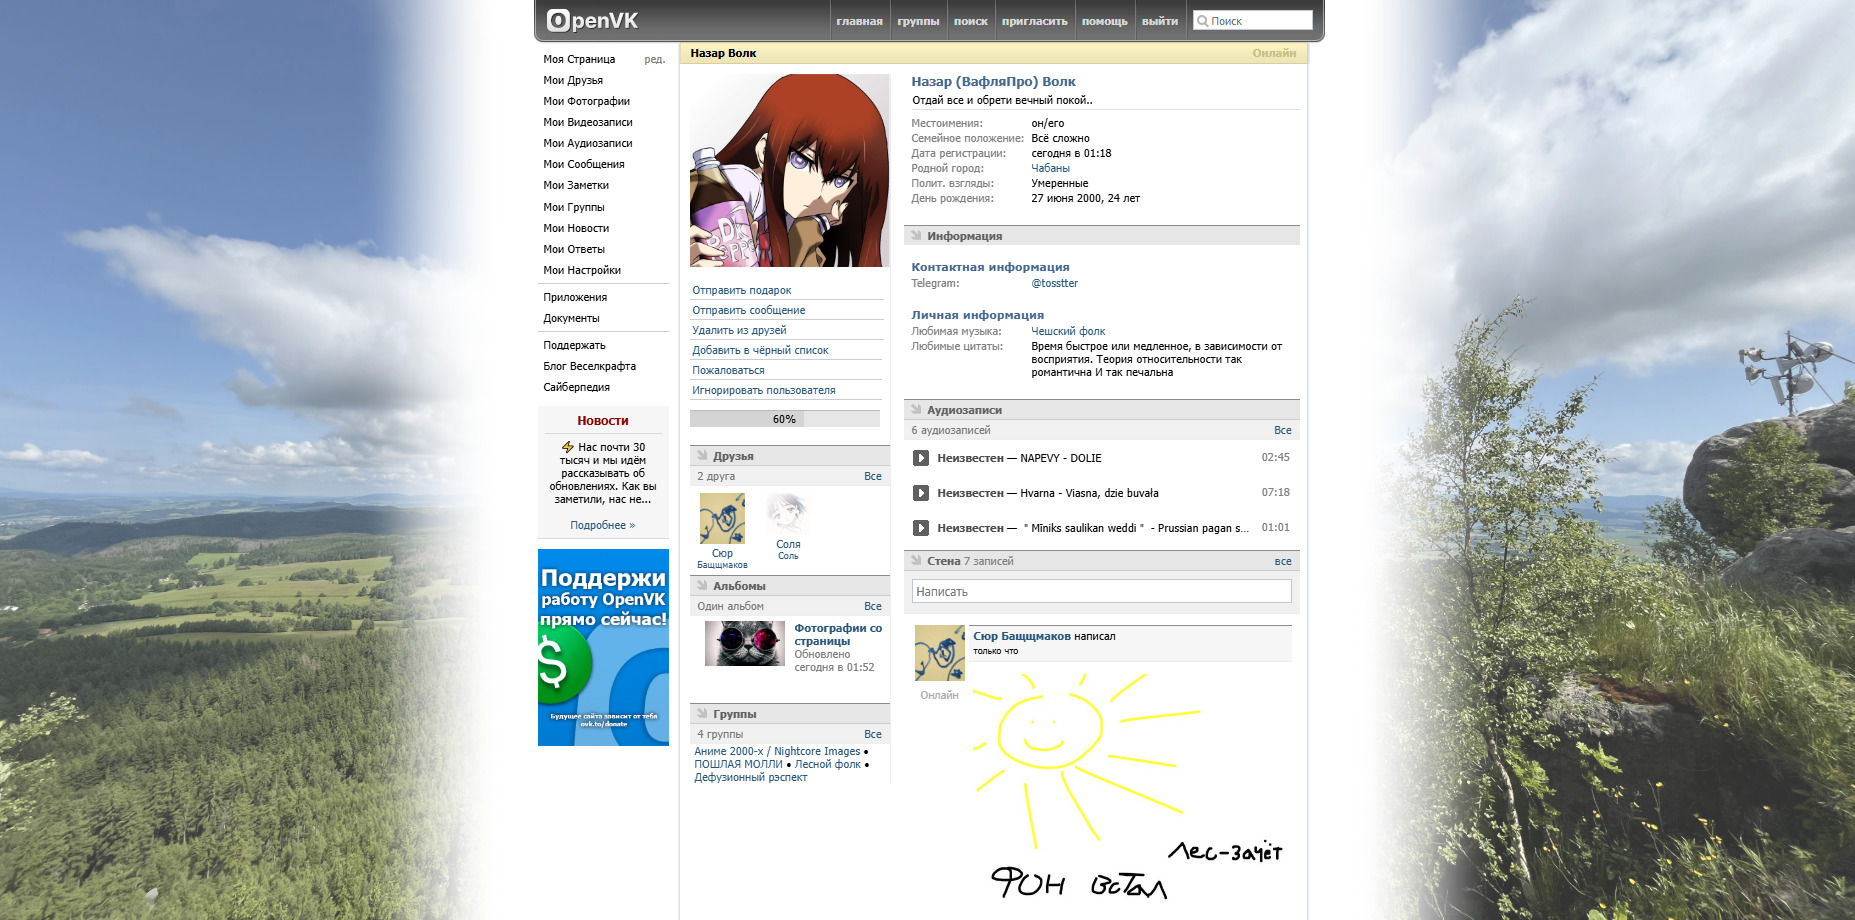Click Удалить из друзей

[739, 330]
